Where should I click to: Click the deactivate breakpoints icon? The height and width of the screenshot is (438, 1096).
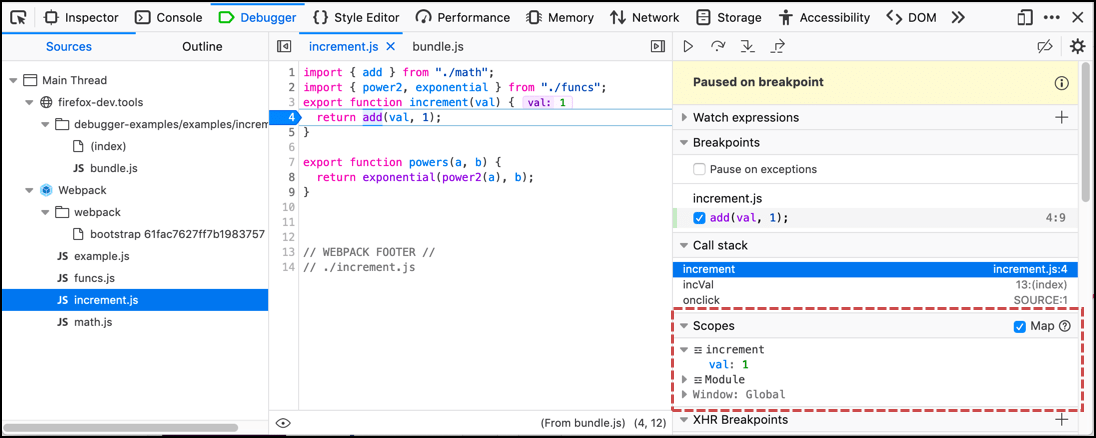[x=1045, y=47]
